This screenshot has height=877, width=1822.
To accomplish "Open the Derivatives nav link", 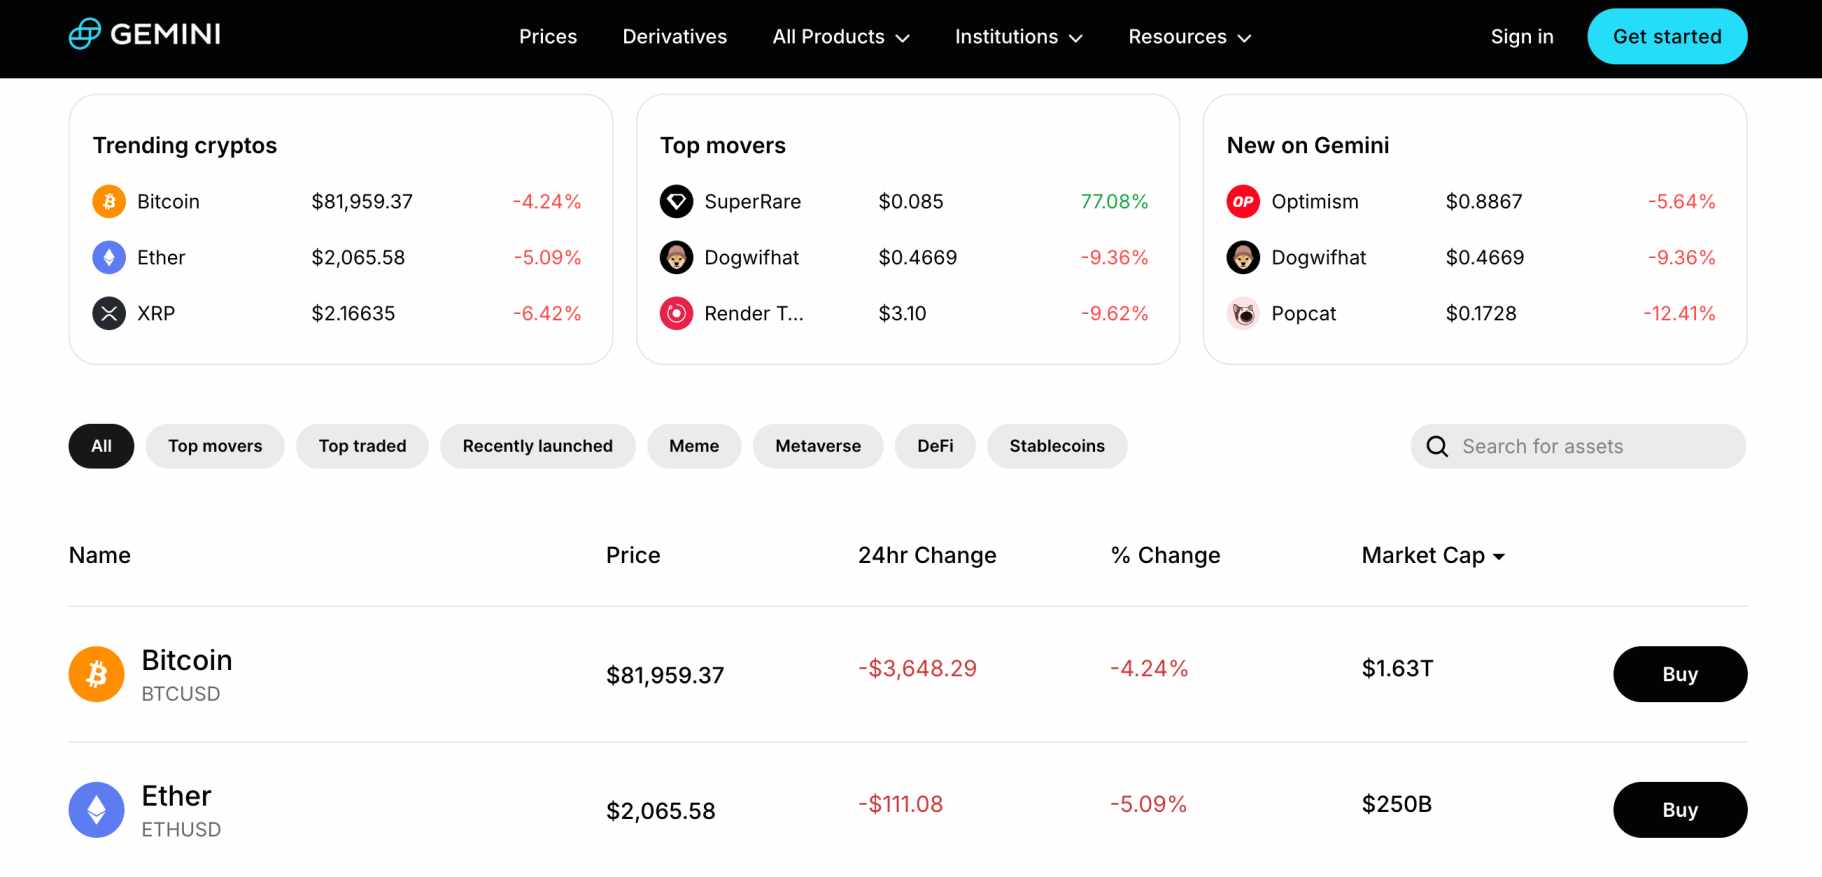I will [x=675, y=37].
